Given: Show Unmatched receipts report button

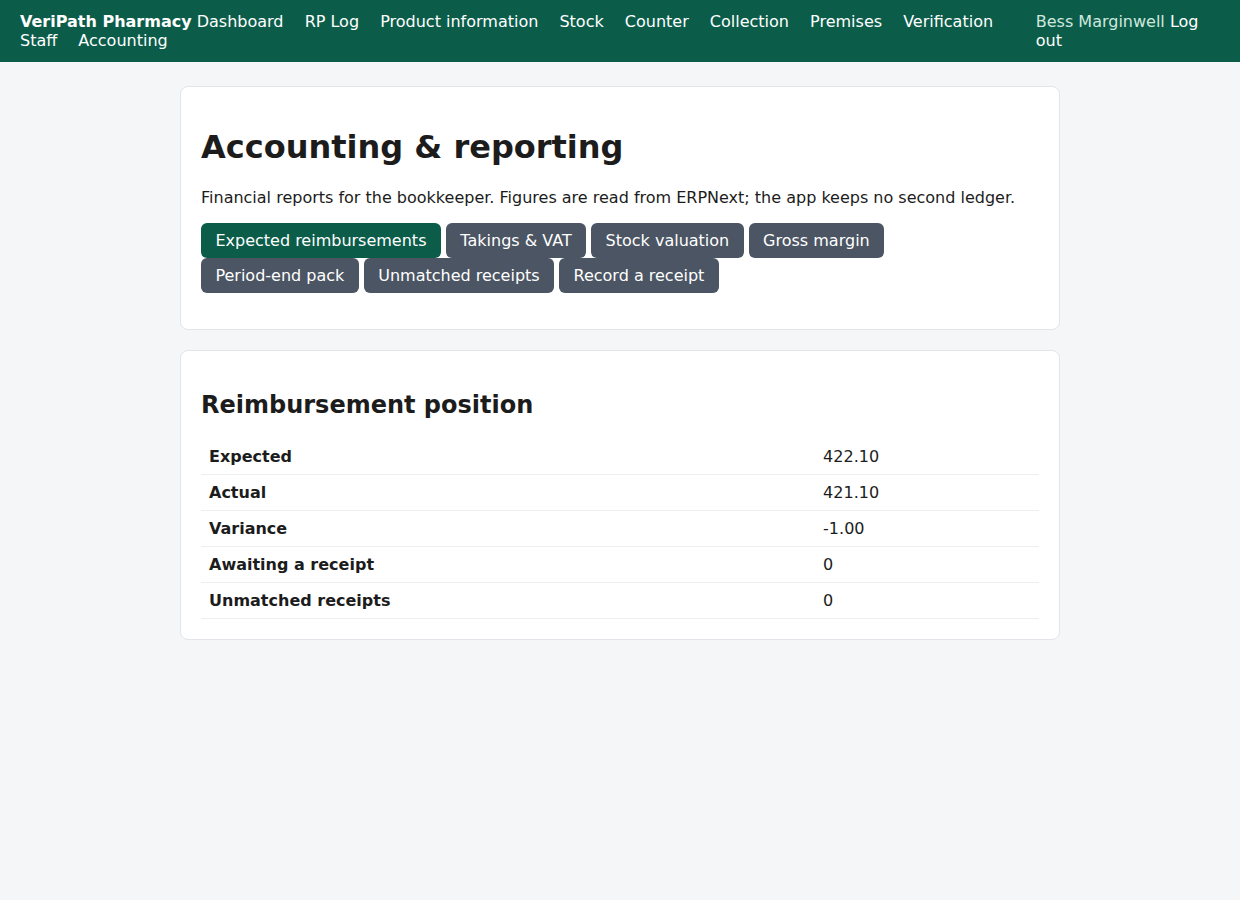Looking at the screenshot, I should point(459,275).
